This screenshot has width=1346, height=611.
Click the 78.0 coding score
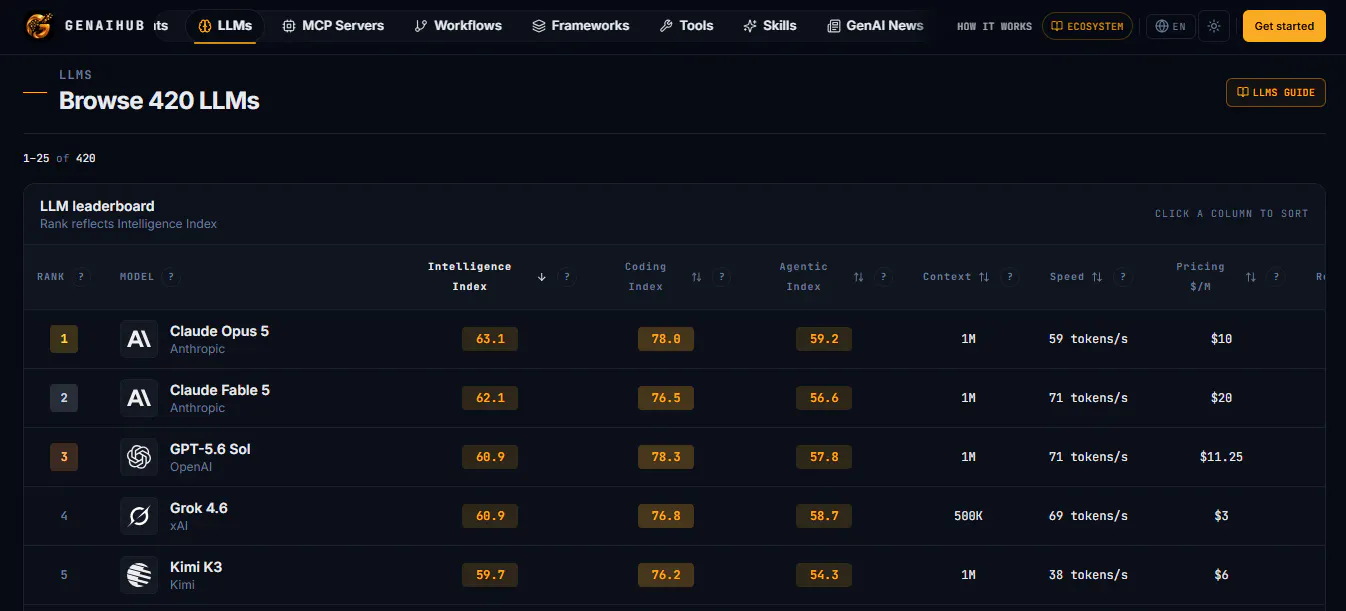(x=666, y=339)
